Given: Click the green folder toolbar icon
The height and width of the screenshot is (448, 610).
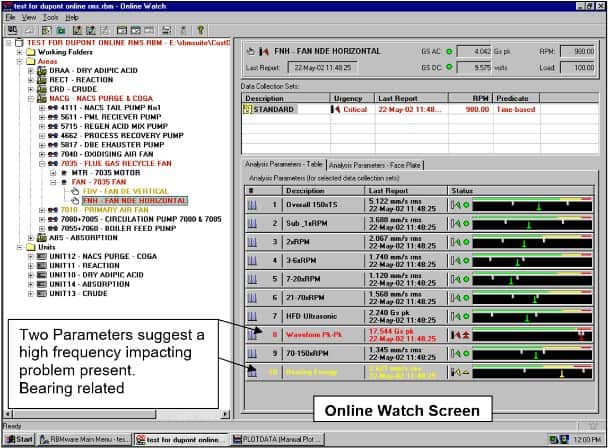Looking at the screenshot, I should coord(61,30).
